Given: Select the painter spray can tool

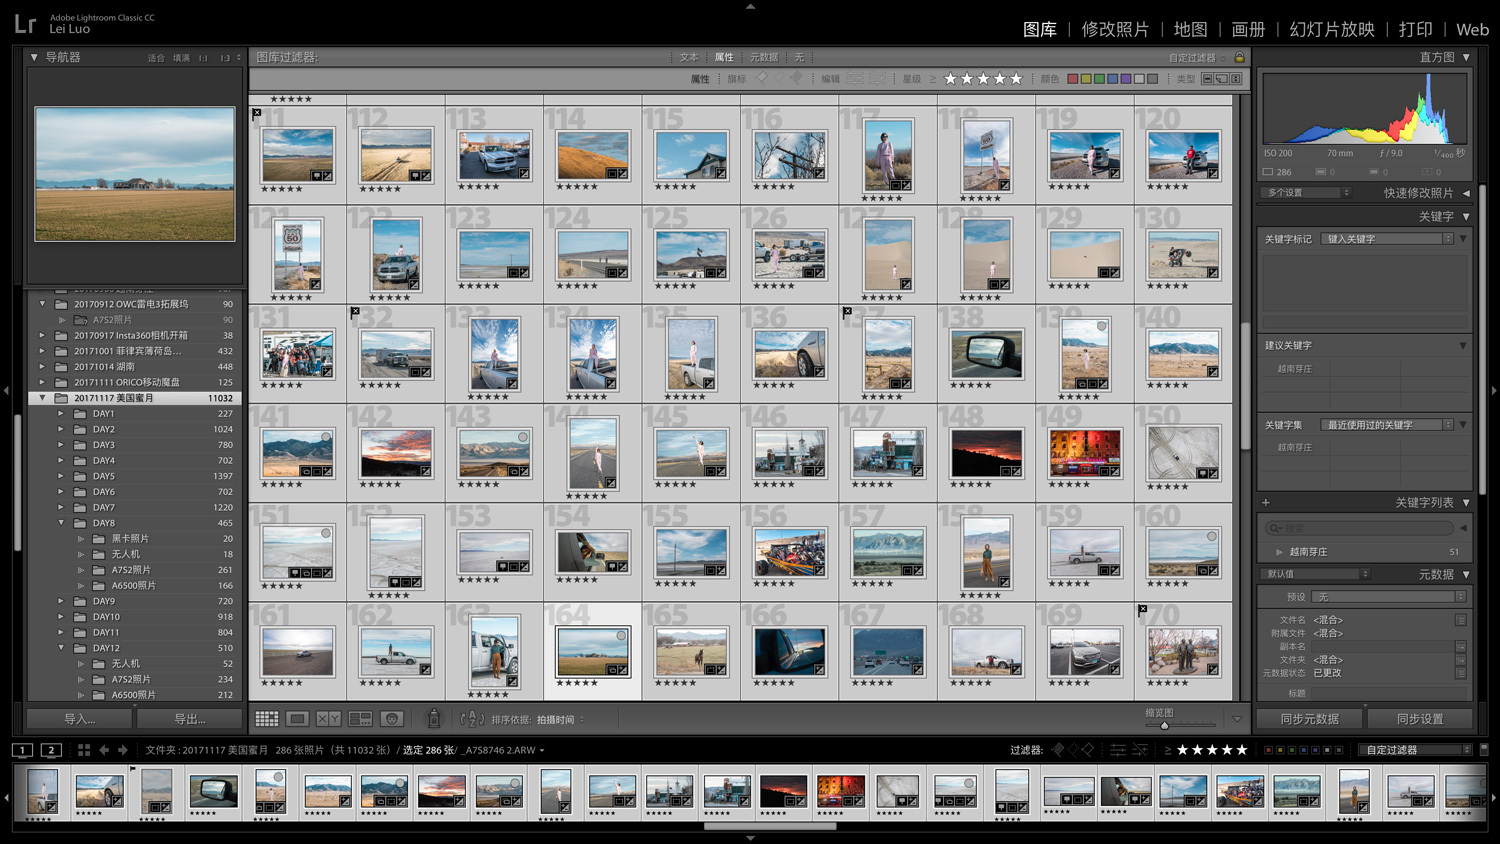Looking at the screenshot, I should tap(434, 719).
